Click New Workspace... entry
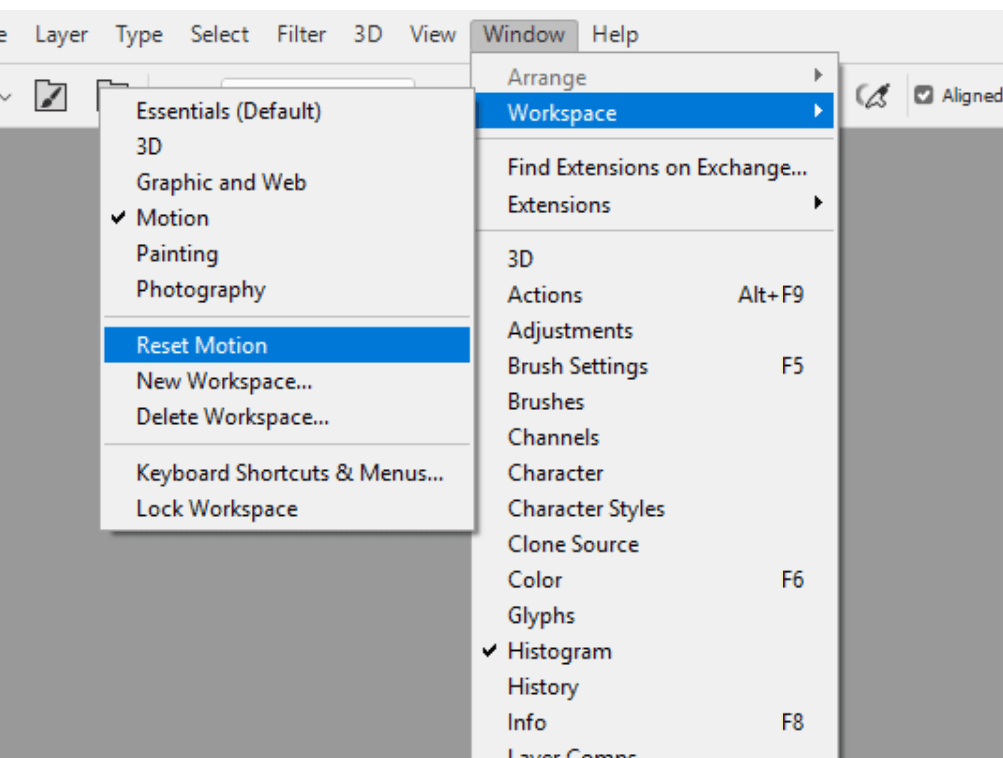 click(x=224, y=381)
